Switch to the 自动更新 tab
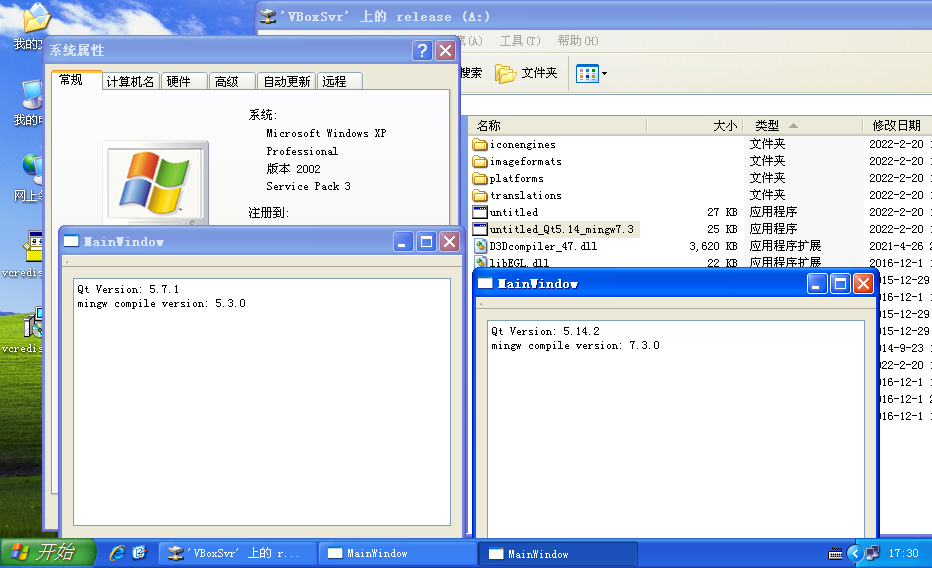The height and width of the screenshot is (568, 932). click(x=287, y=81)
